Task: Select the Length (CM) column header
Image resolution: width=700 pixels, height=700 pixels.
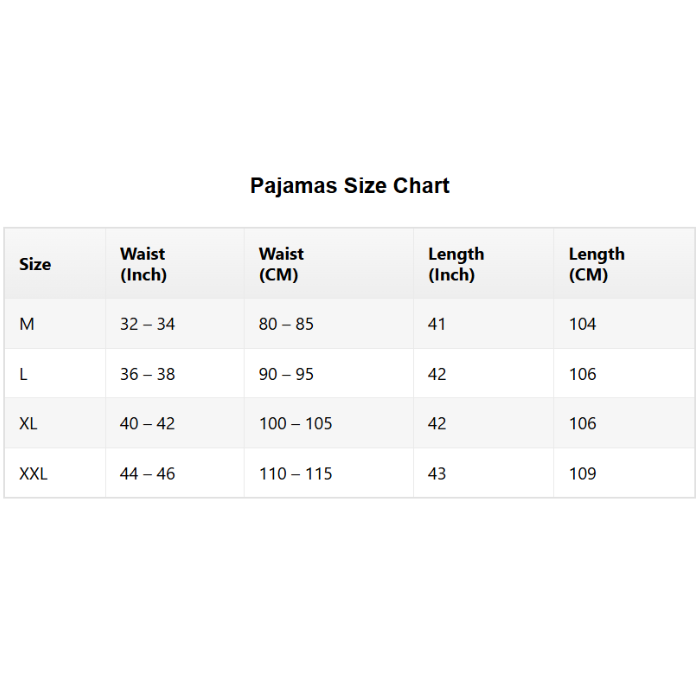Action: point(596,264)
